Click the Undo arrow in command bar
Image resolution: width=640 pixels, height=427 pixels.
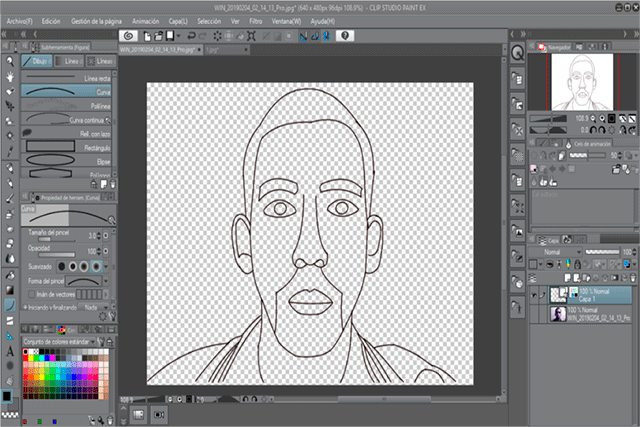191,36
